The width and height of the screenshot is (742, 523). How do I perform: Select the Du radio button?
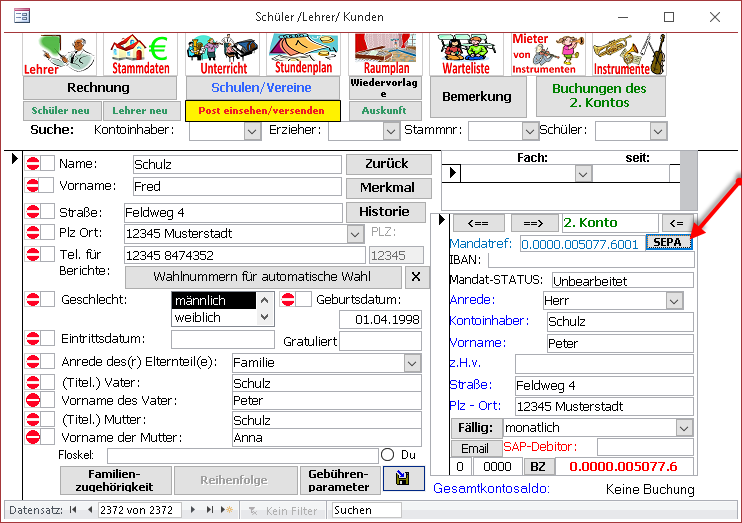[388, 455]
